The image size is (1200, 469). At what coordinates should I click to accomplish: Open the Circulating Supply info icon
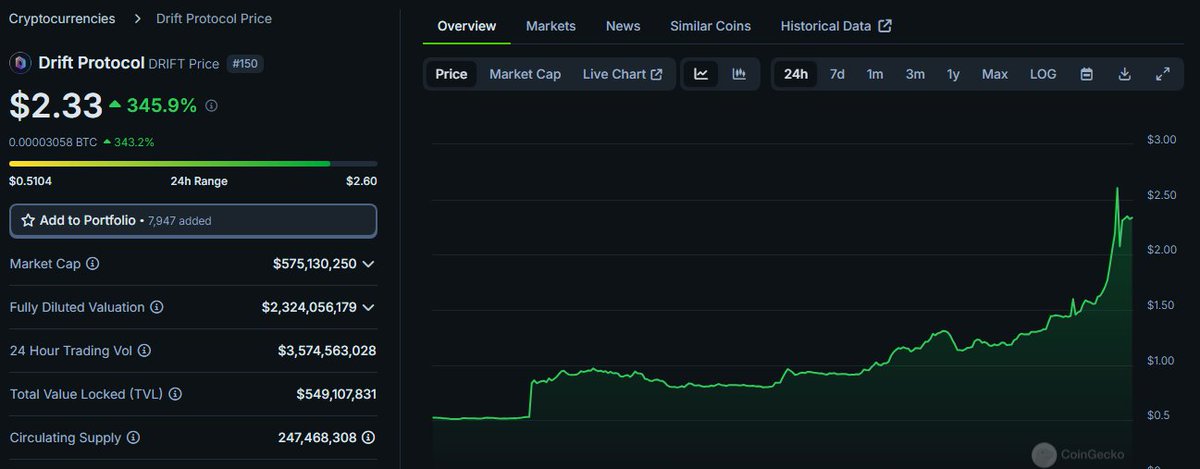[133, 438]
